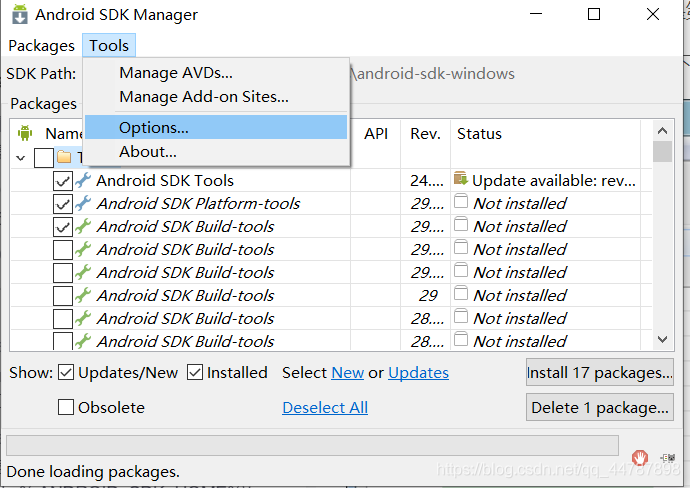Viewport: 690px width, 488px height.
Task: Click 'Done loading packages.' status text
Action: pyautogui.click(x=93, y=472)
